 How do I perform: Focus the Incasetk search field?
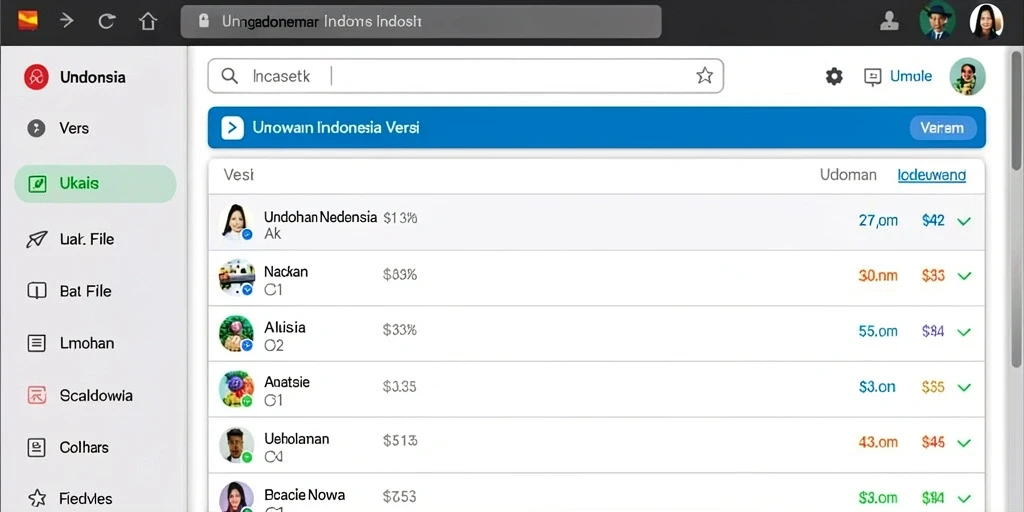[x=465, y=76]
